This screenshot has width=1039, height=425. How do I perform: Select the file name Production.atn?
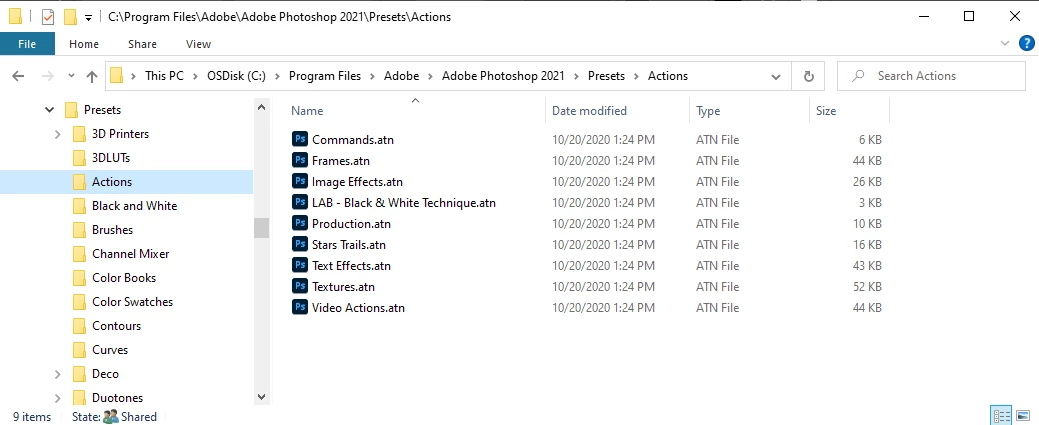pos(352,223)
